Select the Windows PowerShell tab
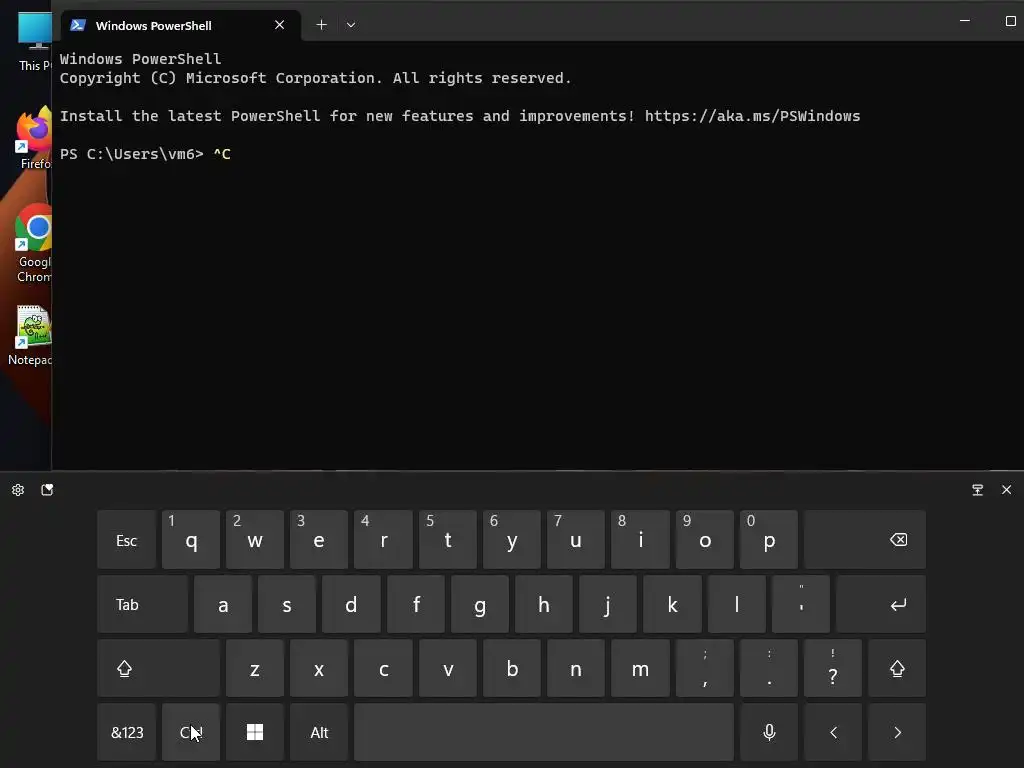This screenshot has height=768, width=1024. tap(180, 25)
